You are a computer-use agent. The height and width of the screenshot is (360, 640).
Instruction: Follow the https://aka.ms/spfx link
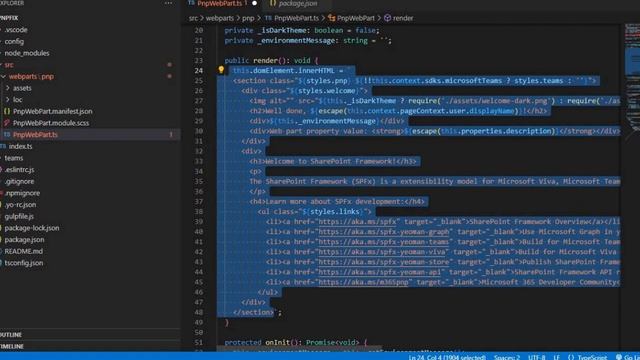(357, 222)
